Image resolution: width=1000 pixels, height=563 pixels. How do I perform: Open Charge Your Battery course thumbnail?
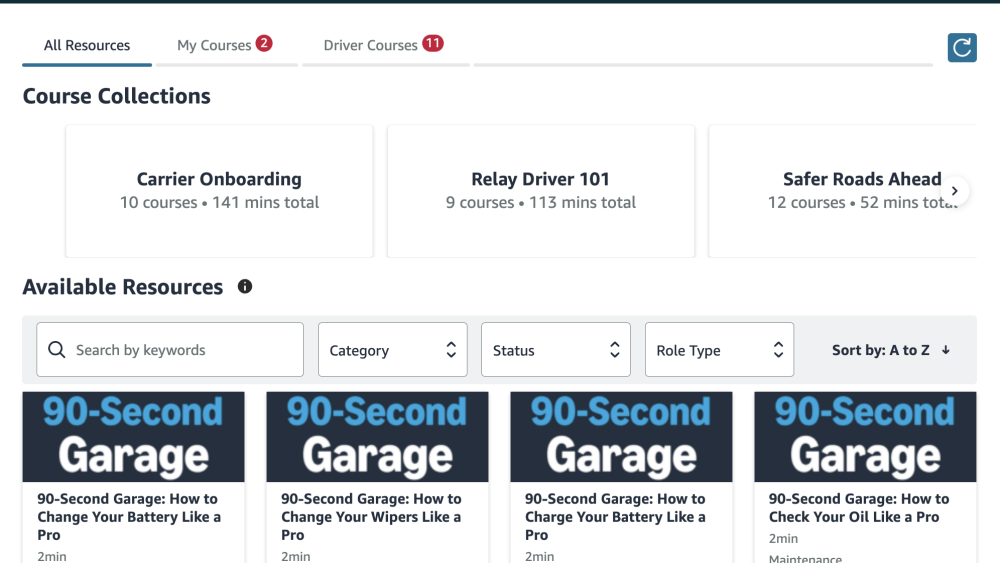point(621,437)
